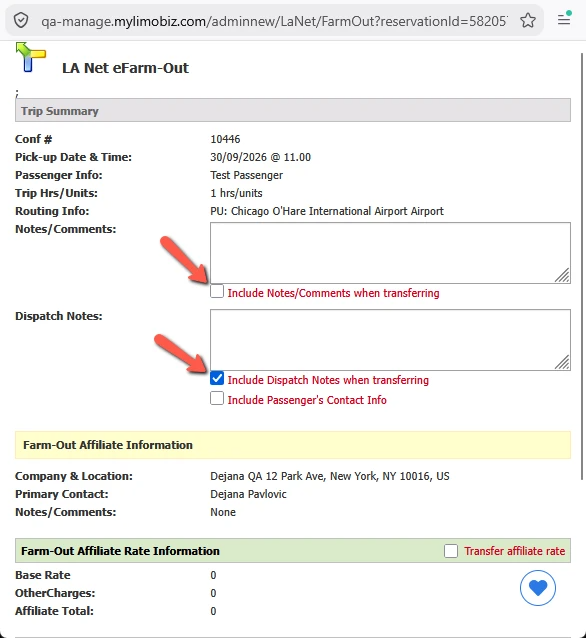Click the Company & Location label
The image size is (586, 638).
[74, 476]
